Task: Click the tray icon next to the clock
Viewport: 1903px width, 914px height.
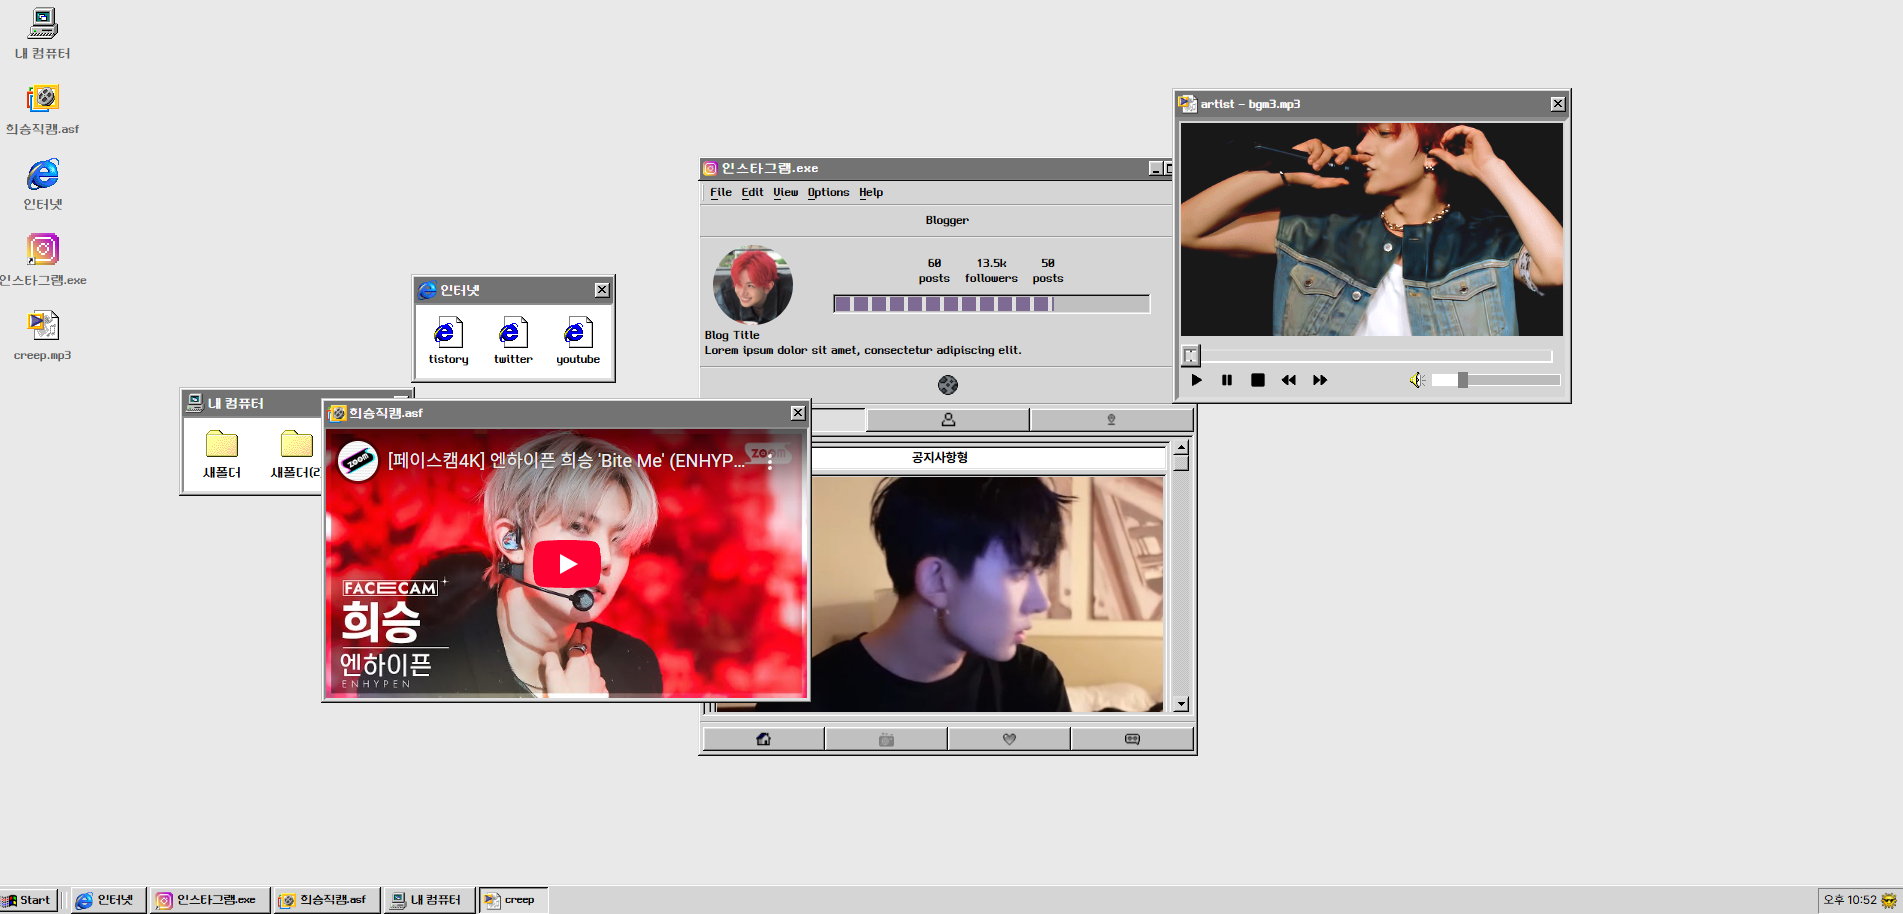Action: (1889, 900)
